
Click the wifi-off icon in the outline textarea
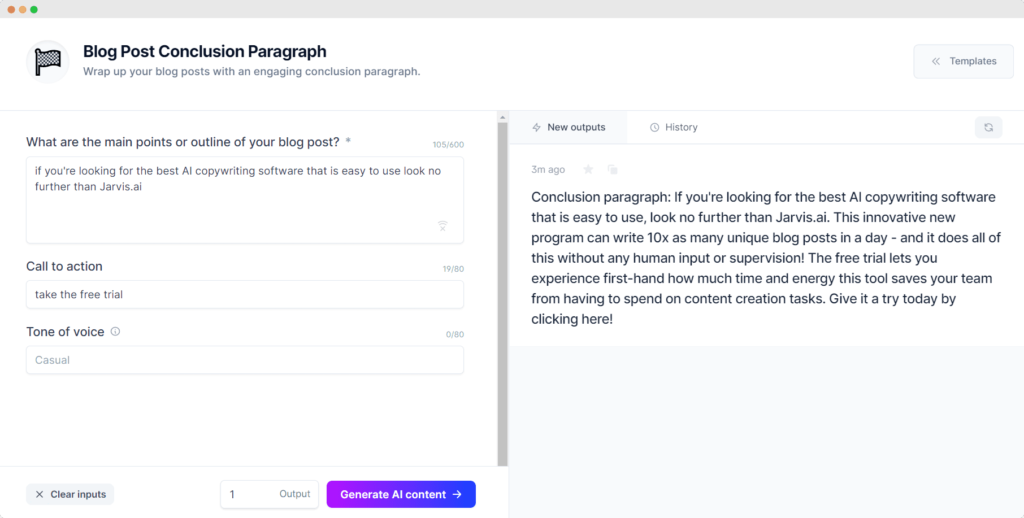442,226
